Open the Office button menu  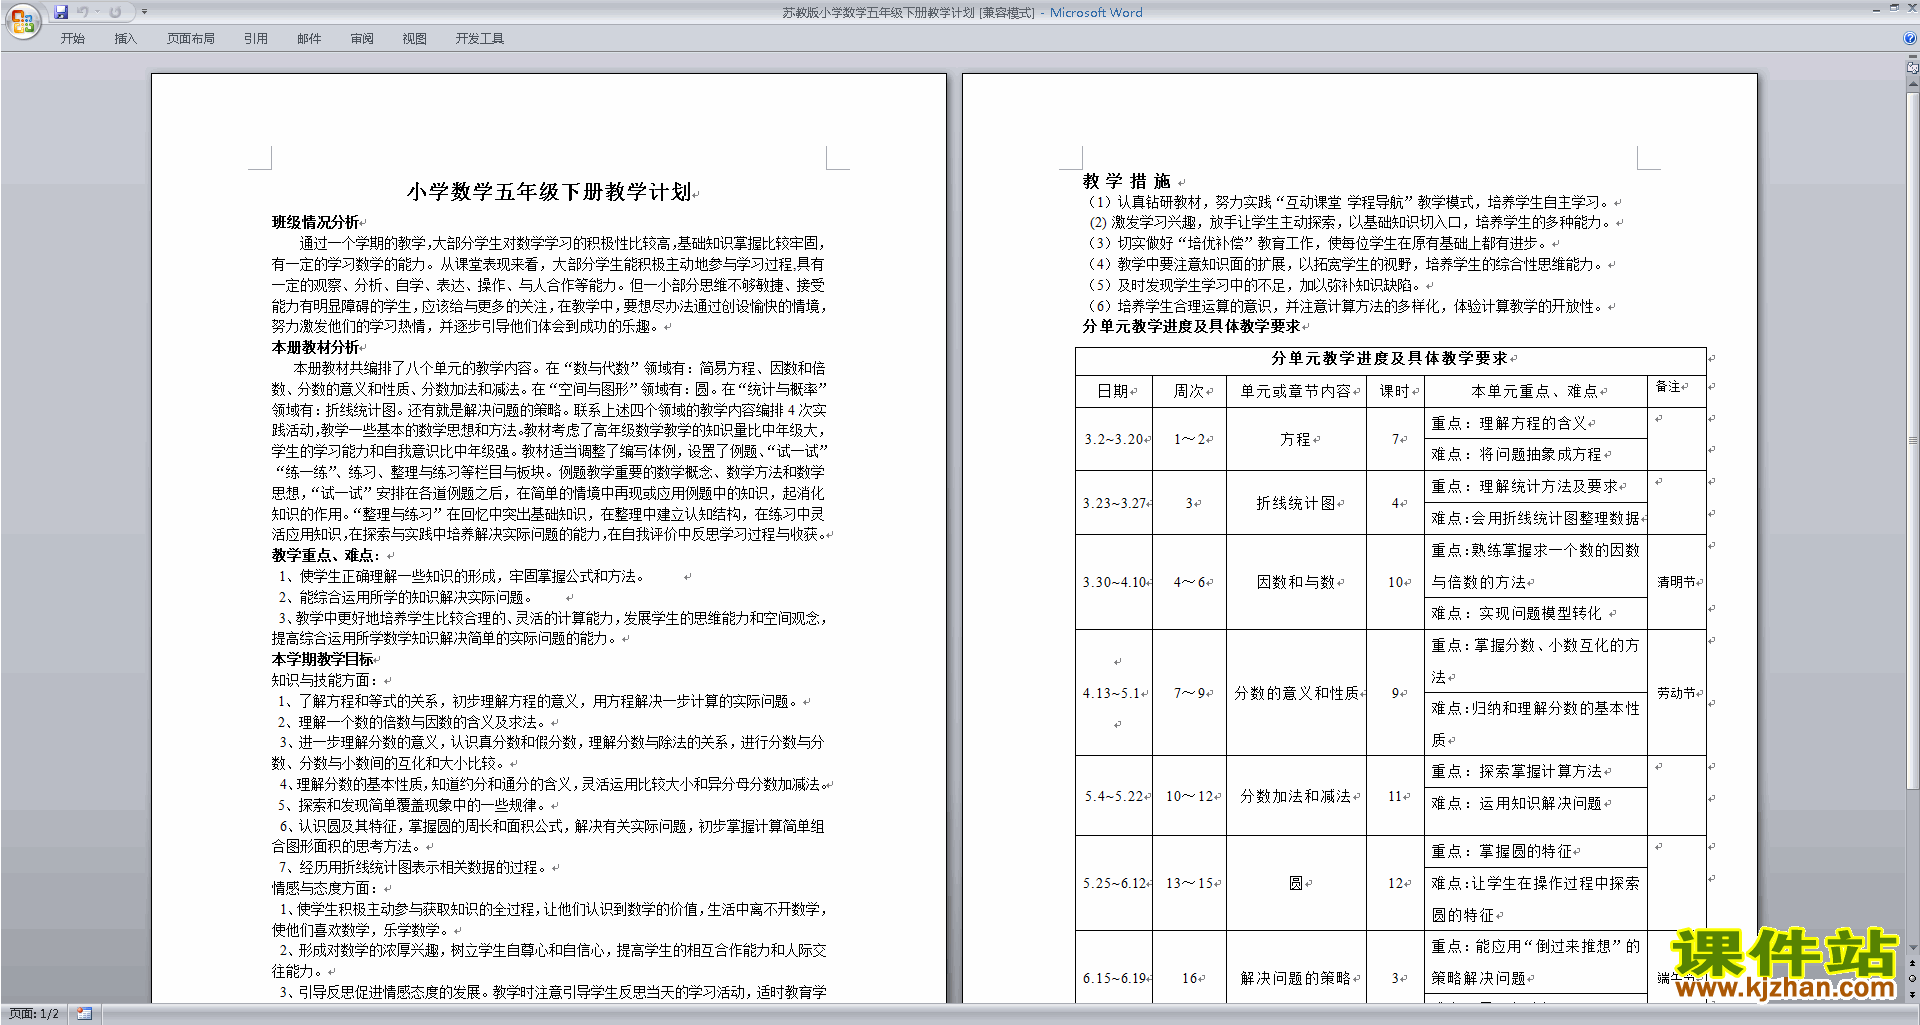22,21
